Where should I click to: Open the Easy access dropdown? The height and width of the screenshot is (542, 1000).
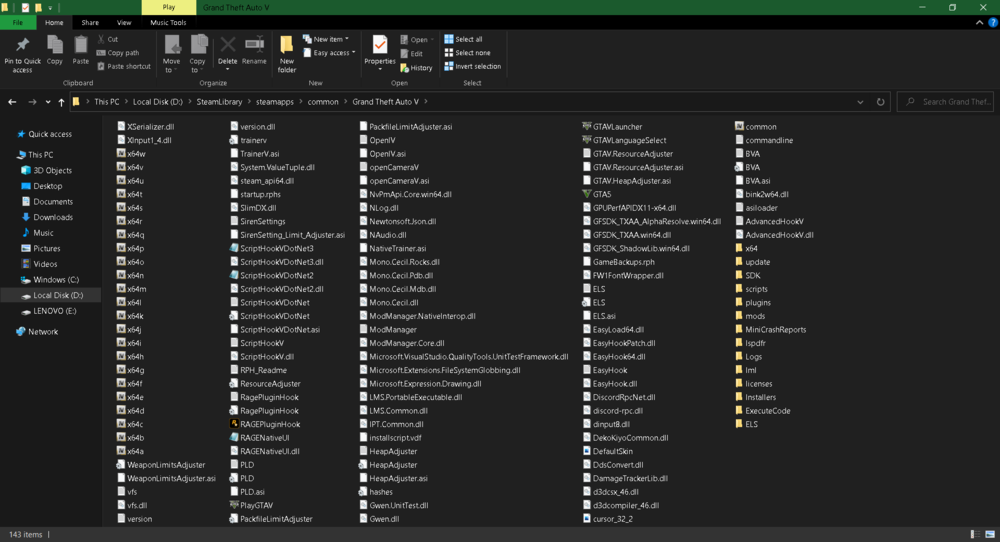click(x=329, y=53)
